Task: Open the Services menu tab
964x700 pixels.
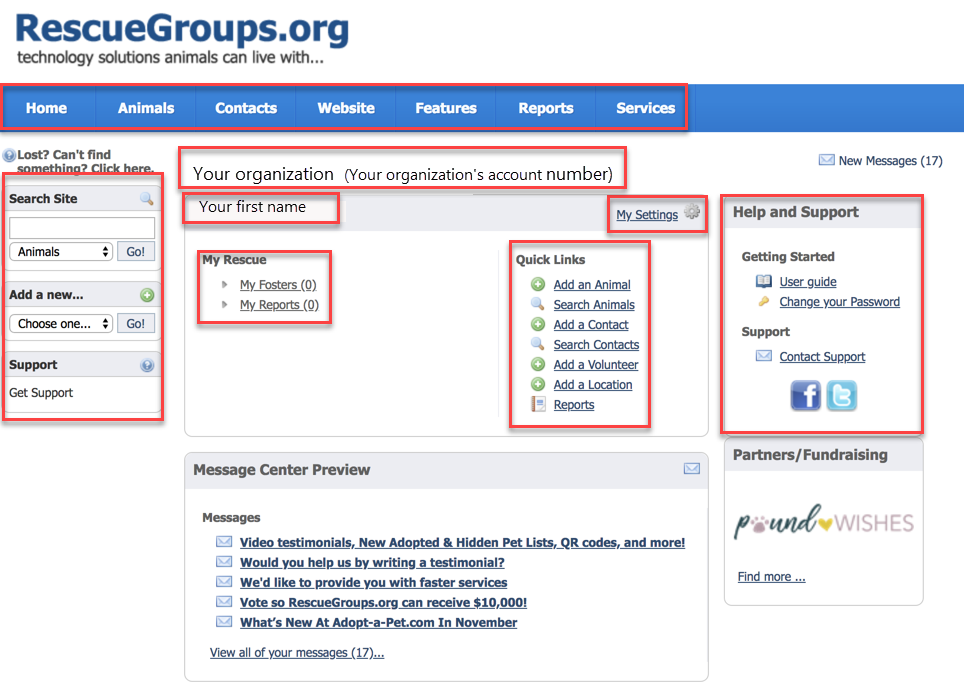Action: tap(645, 108)
